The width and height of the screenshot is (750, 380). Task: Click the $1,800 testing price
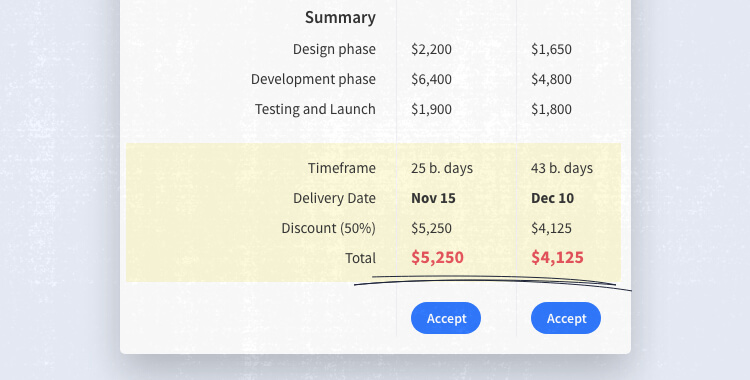pyautogui.click(x=551, y=110)
